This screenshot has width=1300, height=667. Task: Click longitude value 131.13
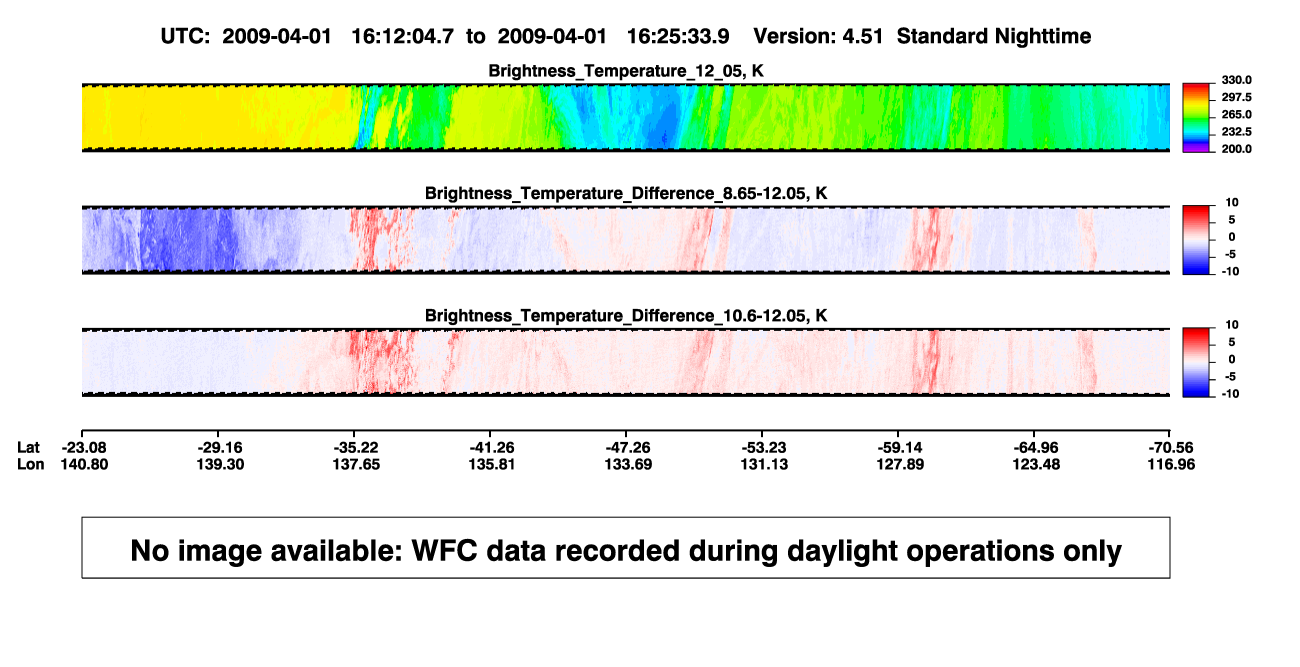tap(764, 464)
